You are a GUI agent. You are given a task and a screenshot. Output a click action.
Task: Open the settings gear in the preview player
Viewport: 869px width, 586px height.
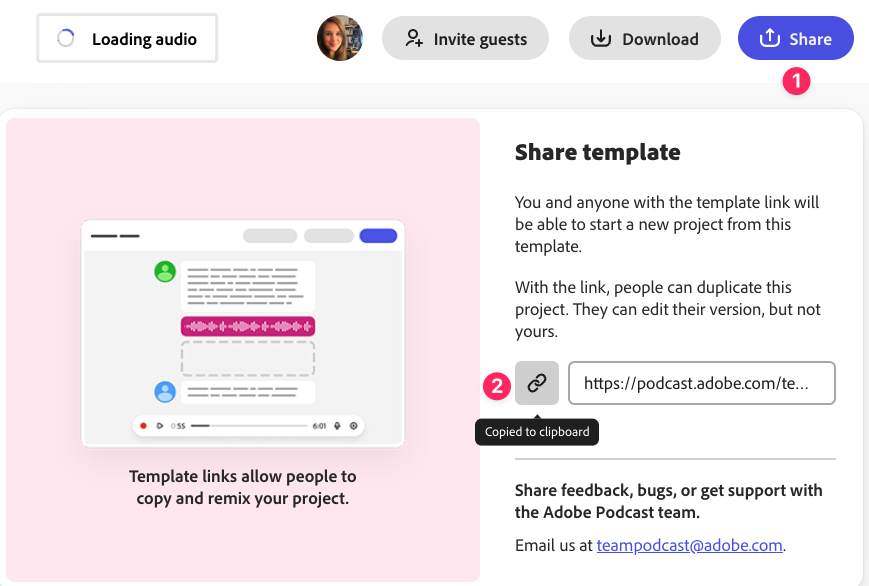353,425
